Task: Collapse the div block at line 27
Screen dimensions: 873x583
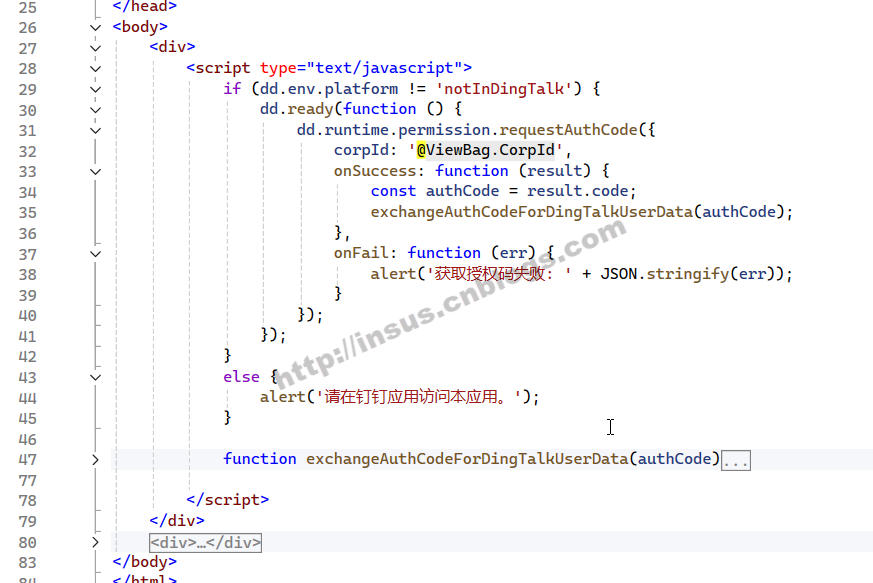Action: pos(95,48)
